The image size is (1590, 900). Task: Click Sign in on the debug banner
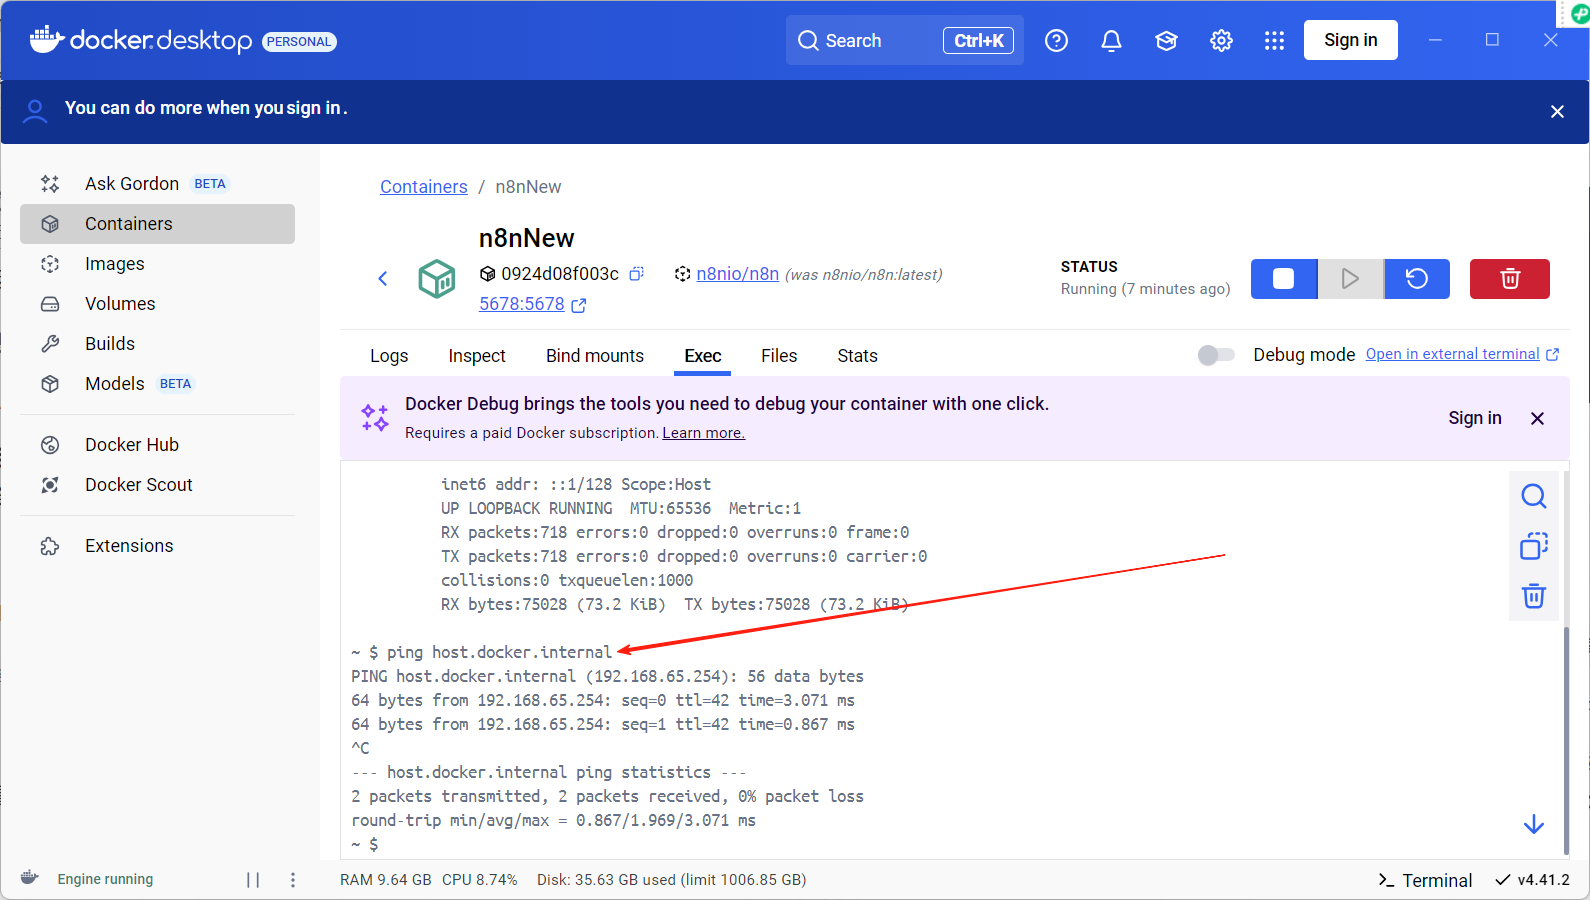(x=1474, y=418)
